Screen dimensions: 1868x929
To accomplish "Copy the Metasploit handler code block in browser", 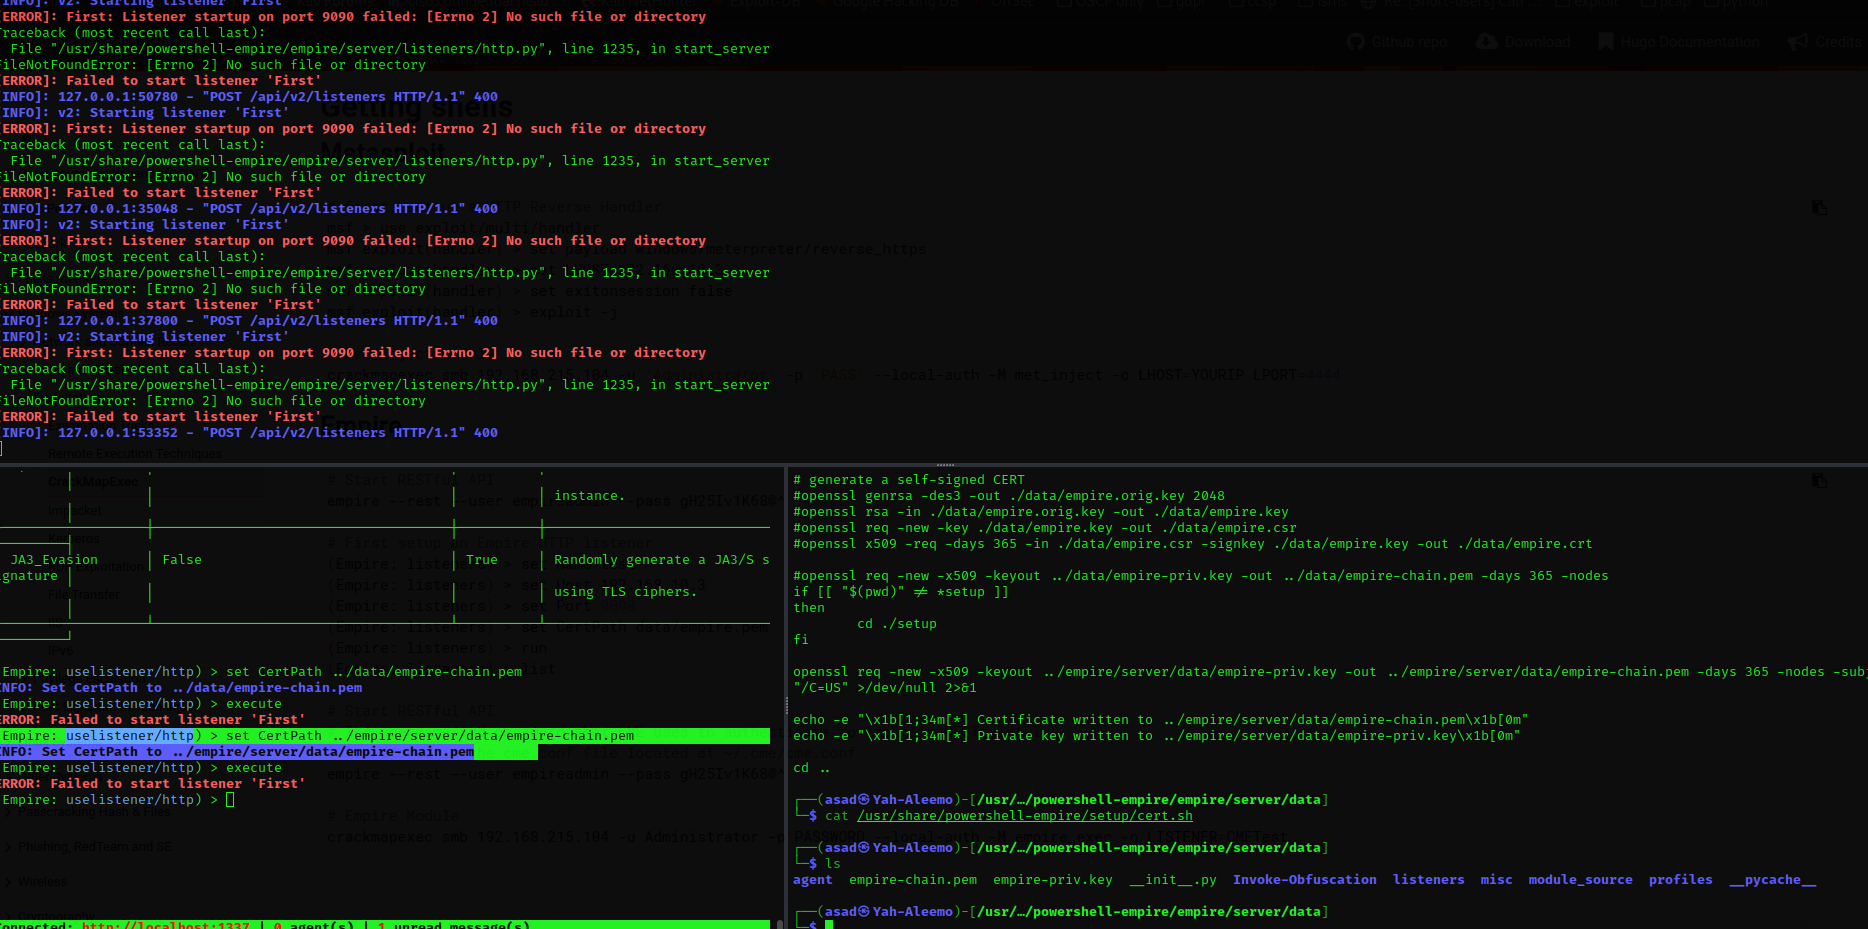I will pyautogui.click(x=1819, y=207).
